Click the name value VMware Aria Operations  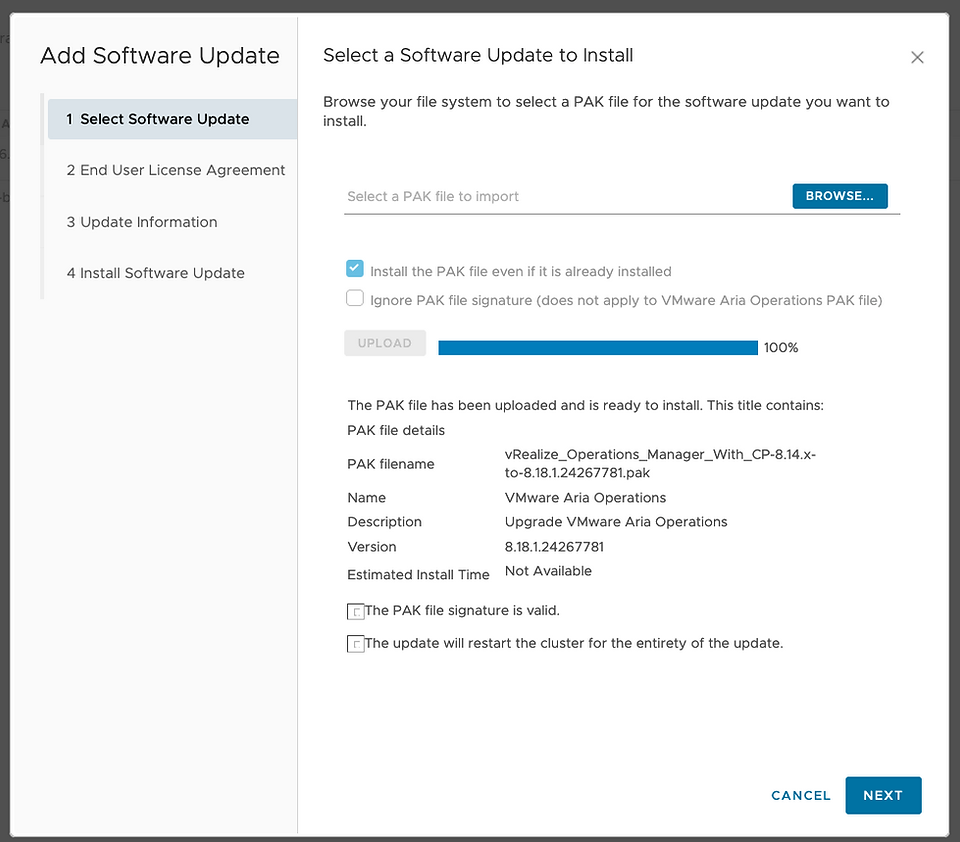pyautogui.click(x=585, y=498)
